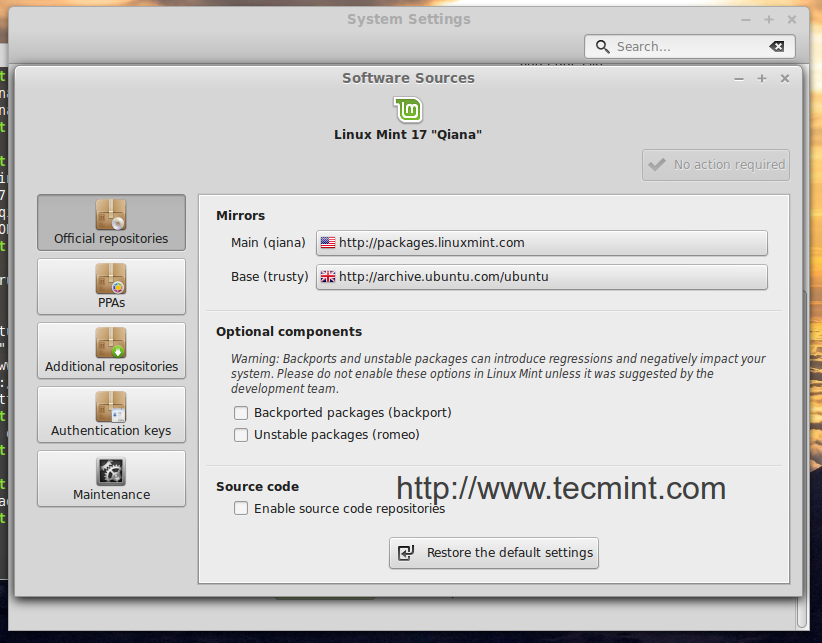Open the Maintenance section
Image resolution: width=822 pixels, height=643 pixels.
[x=111, y=478]
